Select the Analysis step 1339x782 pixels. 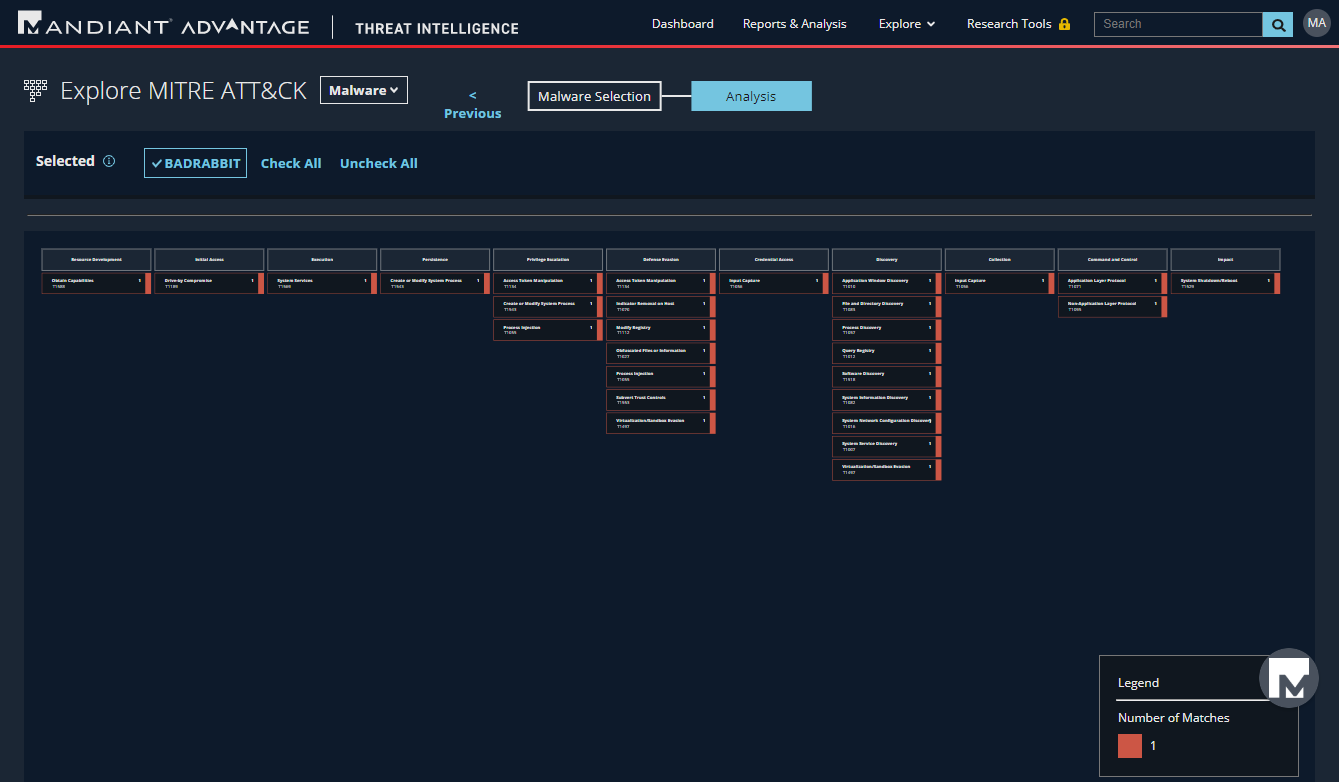(751, 96)
